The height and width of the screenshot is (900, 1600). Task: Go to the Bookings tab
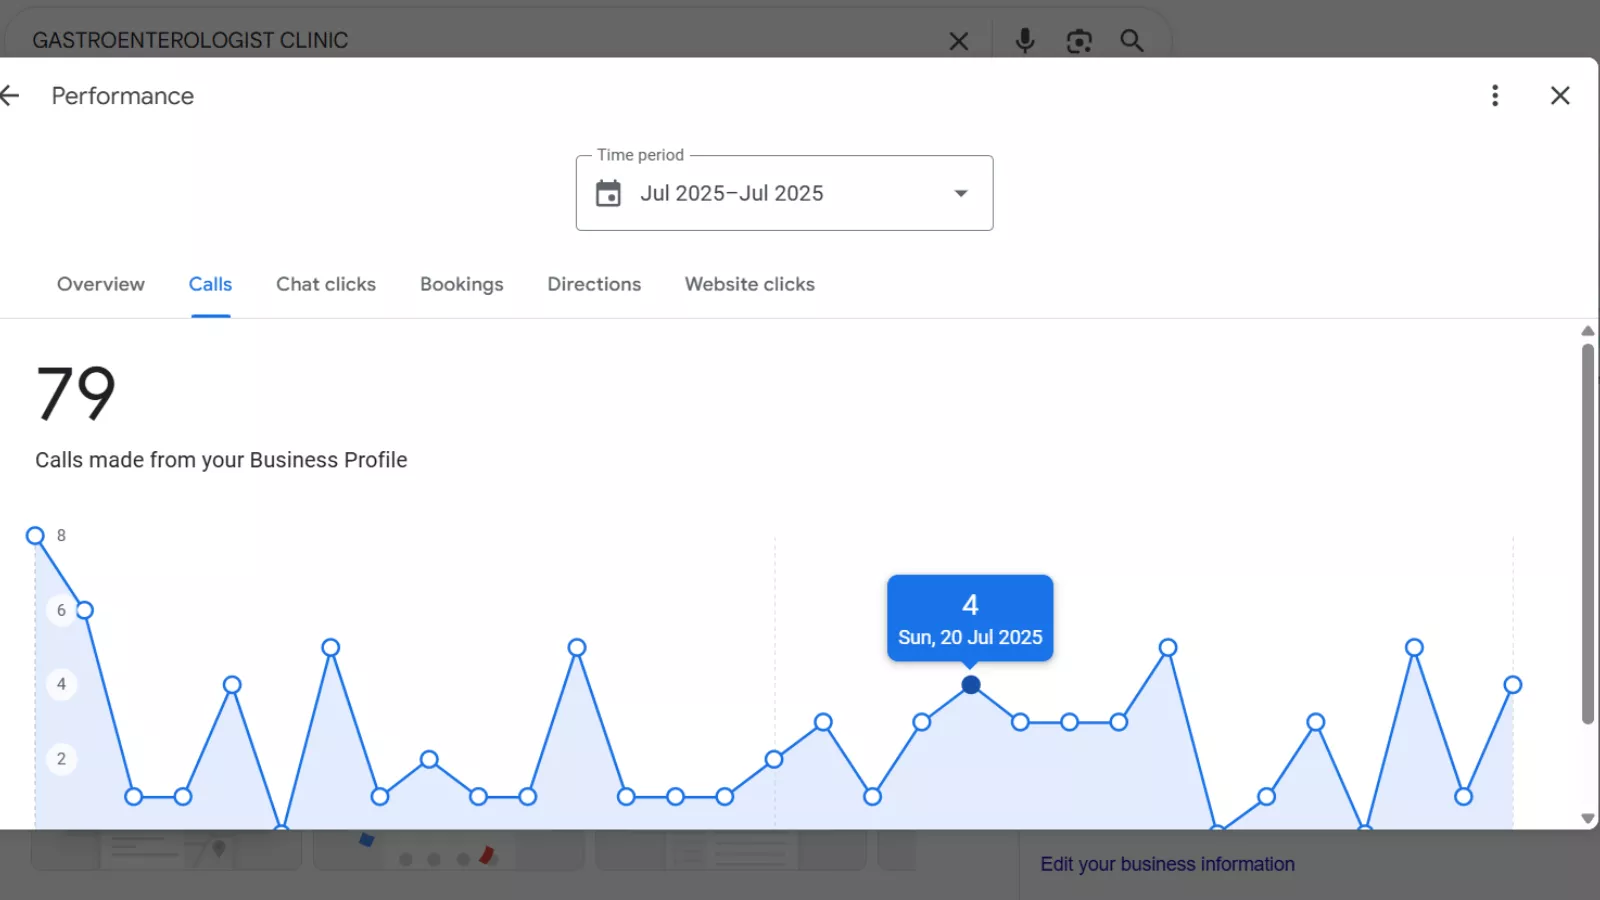point(462,284)
